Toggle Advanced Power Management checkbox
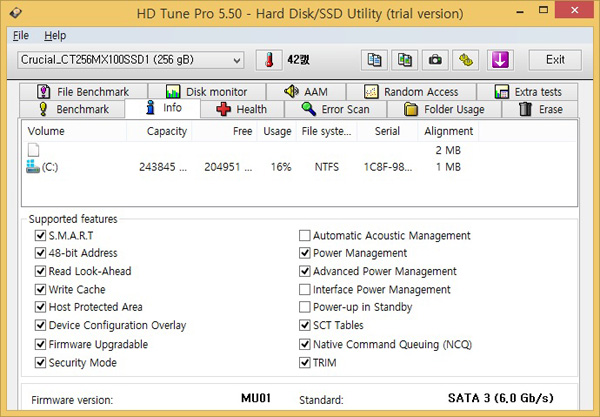 (x=305, y=271)
